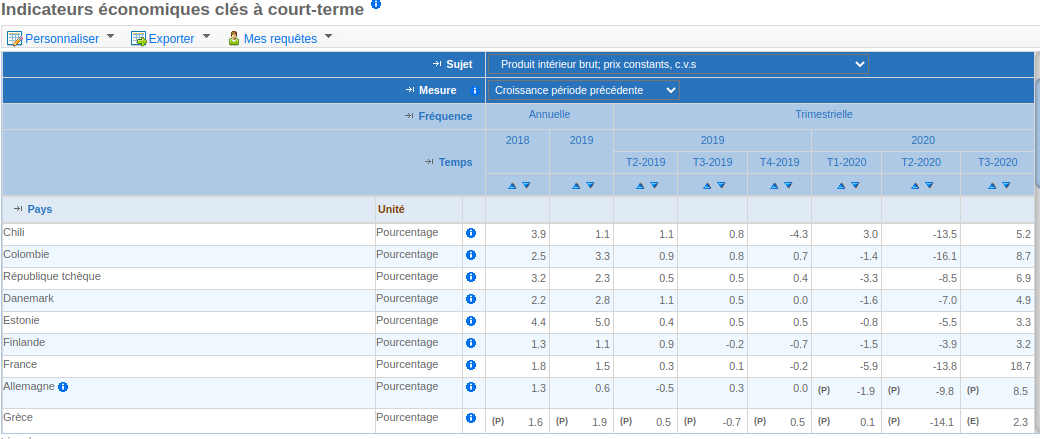
Task: Click the Temps dimension link
Action: tap(455, 162)
